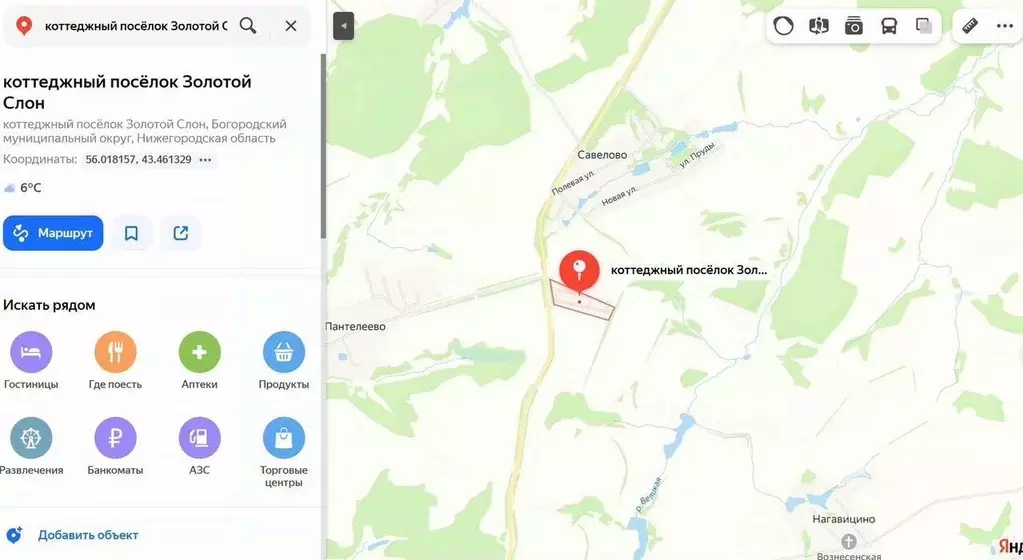The width and height of the screenshot is (1023, 560).
Task: Search nearby Гостиницы hotels icon
Action: [31, 352]
